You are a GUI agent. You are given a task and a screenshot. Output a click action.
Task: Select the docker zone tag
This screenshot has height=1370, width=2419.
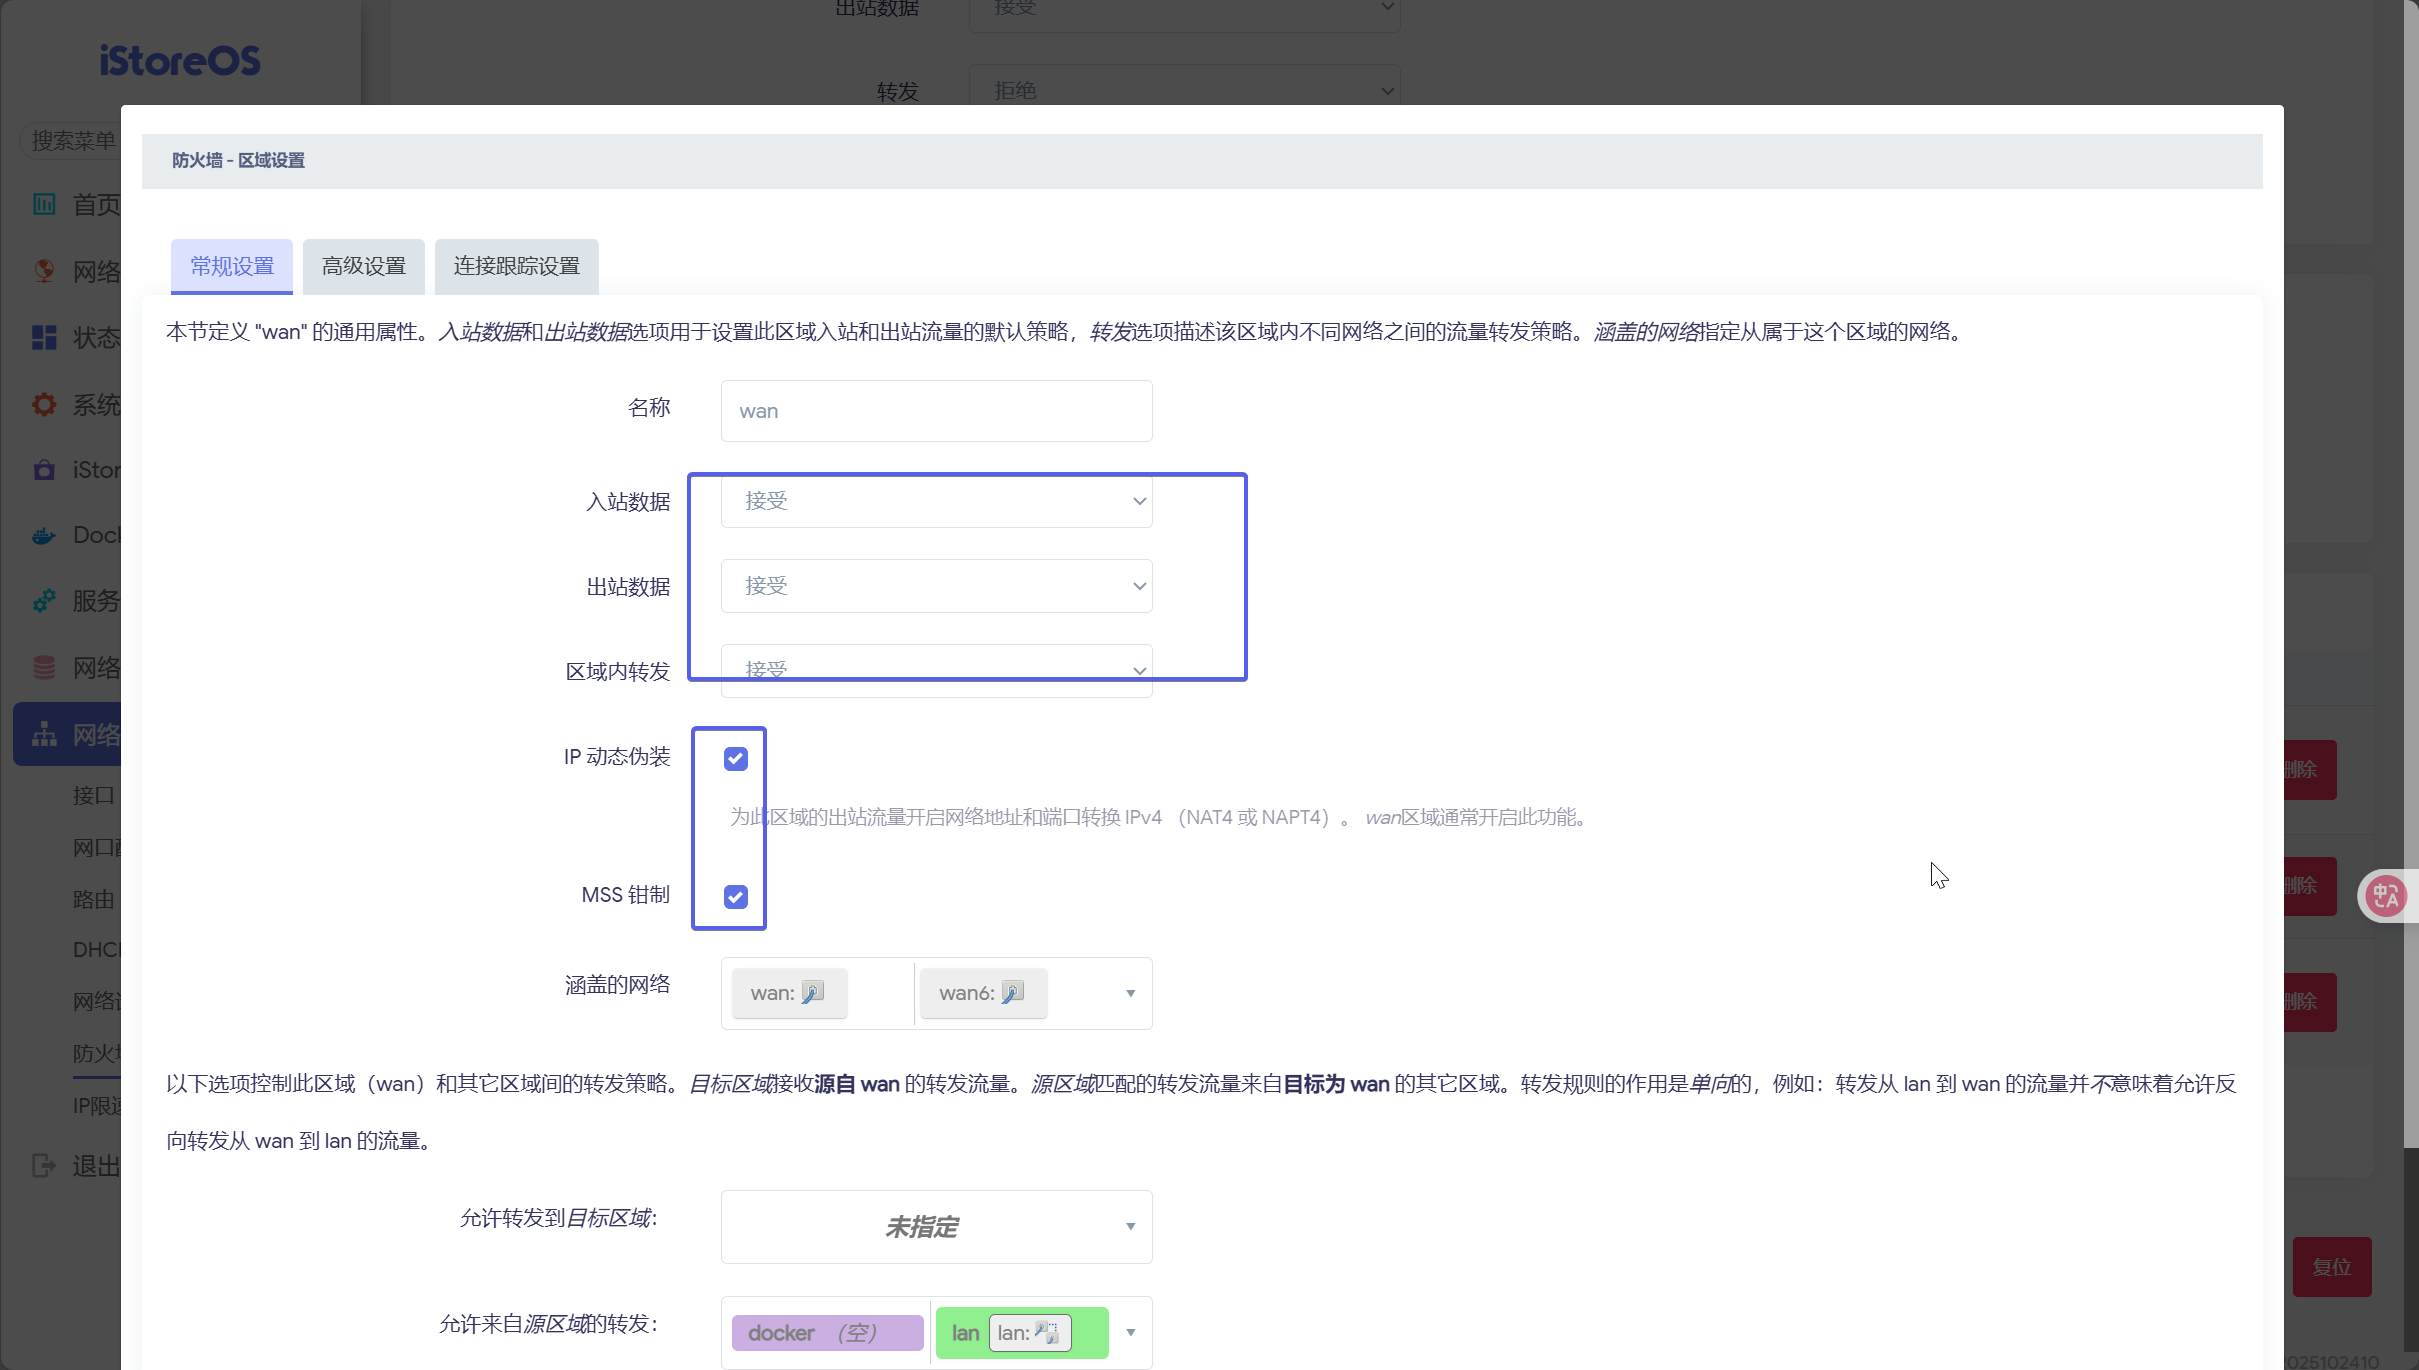826,1333
